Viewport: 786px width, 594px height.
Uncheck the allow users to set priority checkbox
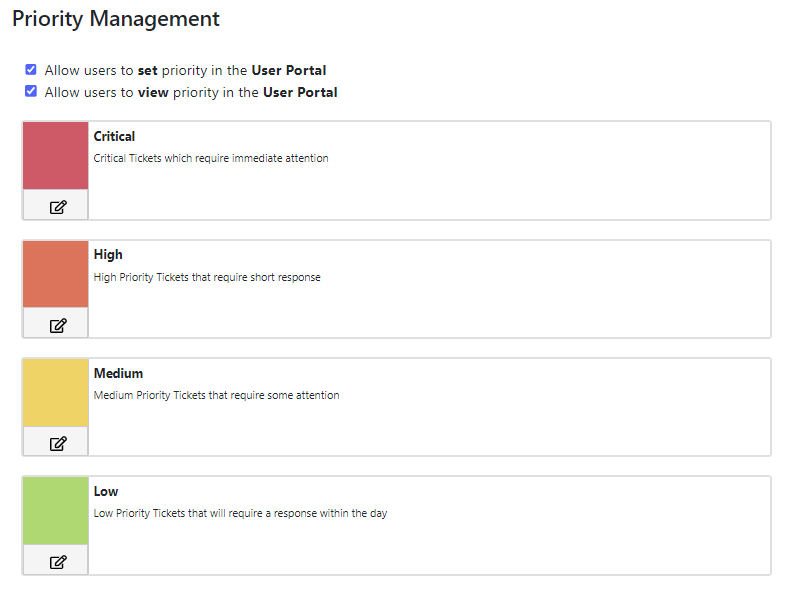[31, 69]
